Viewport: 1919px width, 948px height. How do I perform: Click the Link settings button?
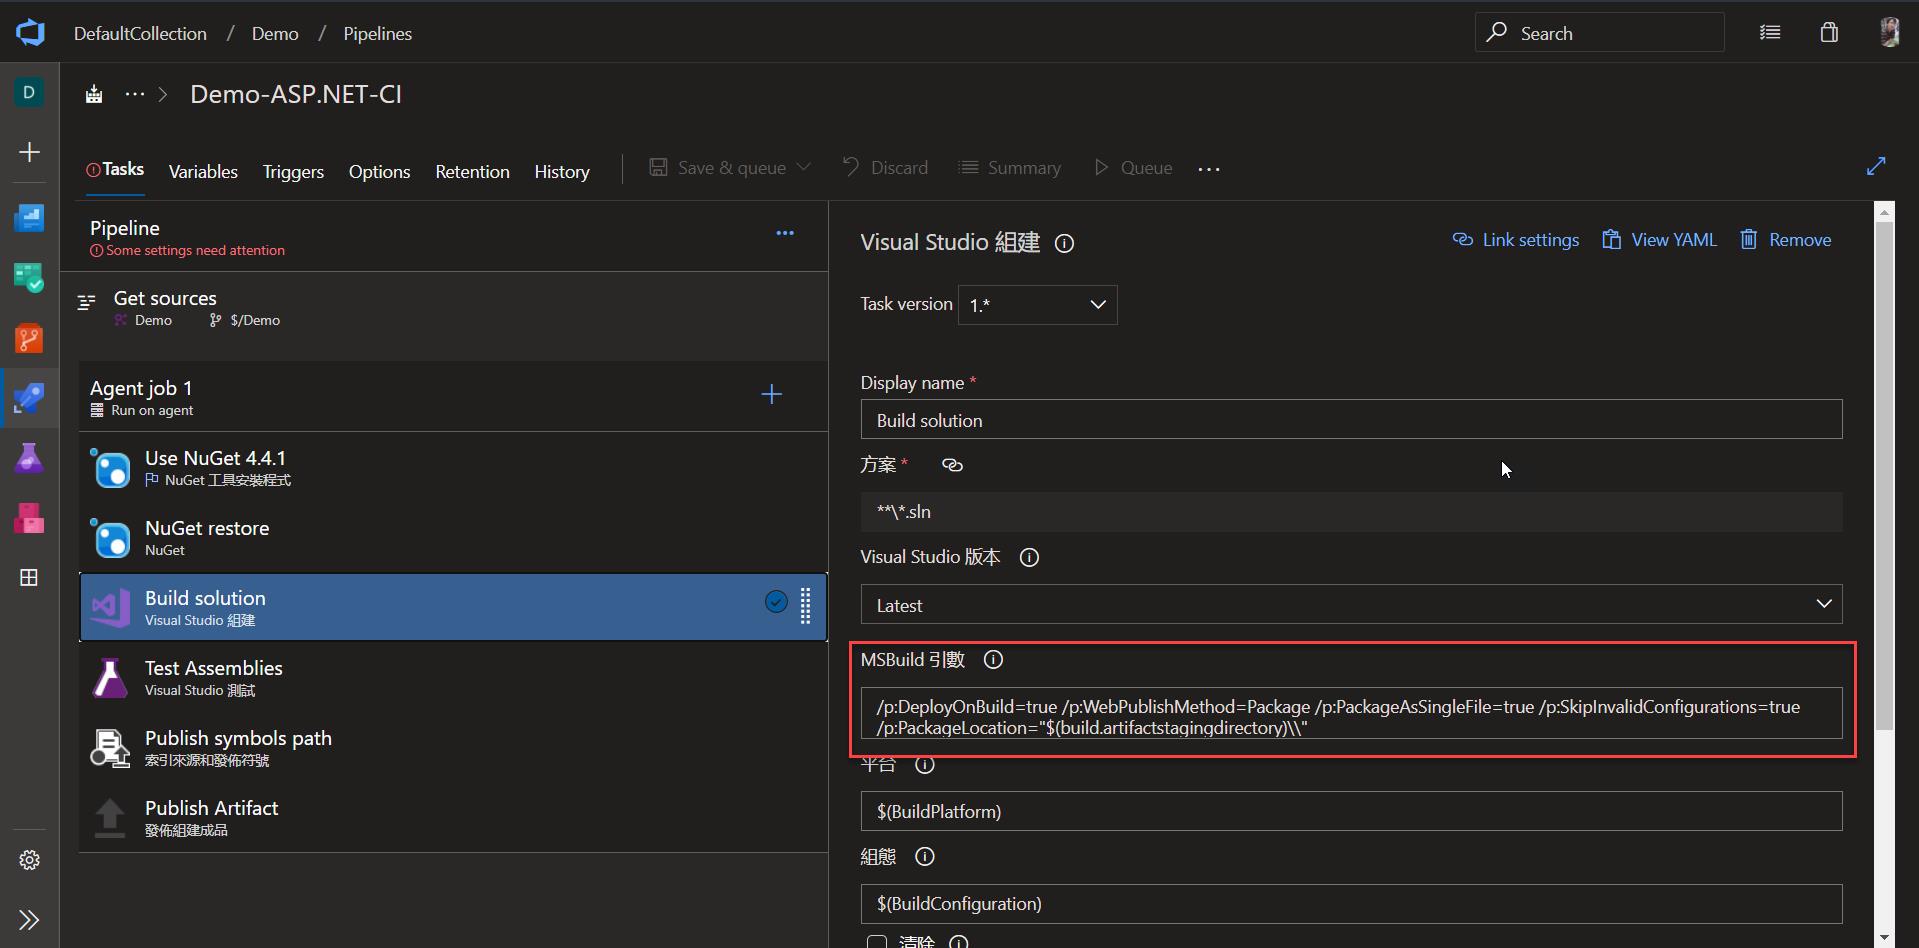tap(1515, 239)
